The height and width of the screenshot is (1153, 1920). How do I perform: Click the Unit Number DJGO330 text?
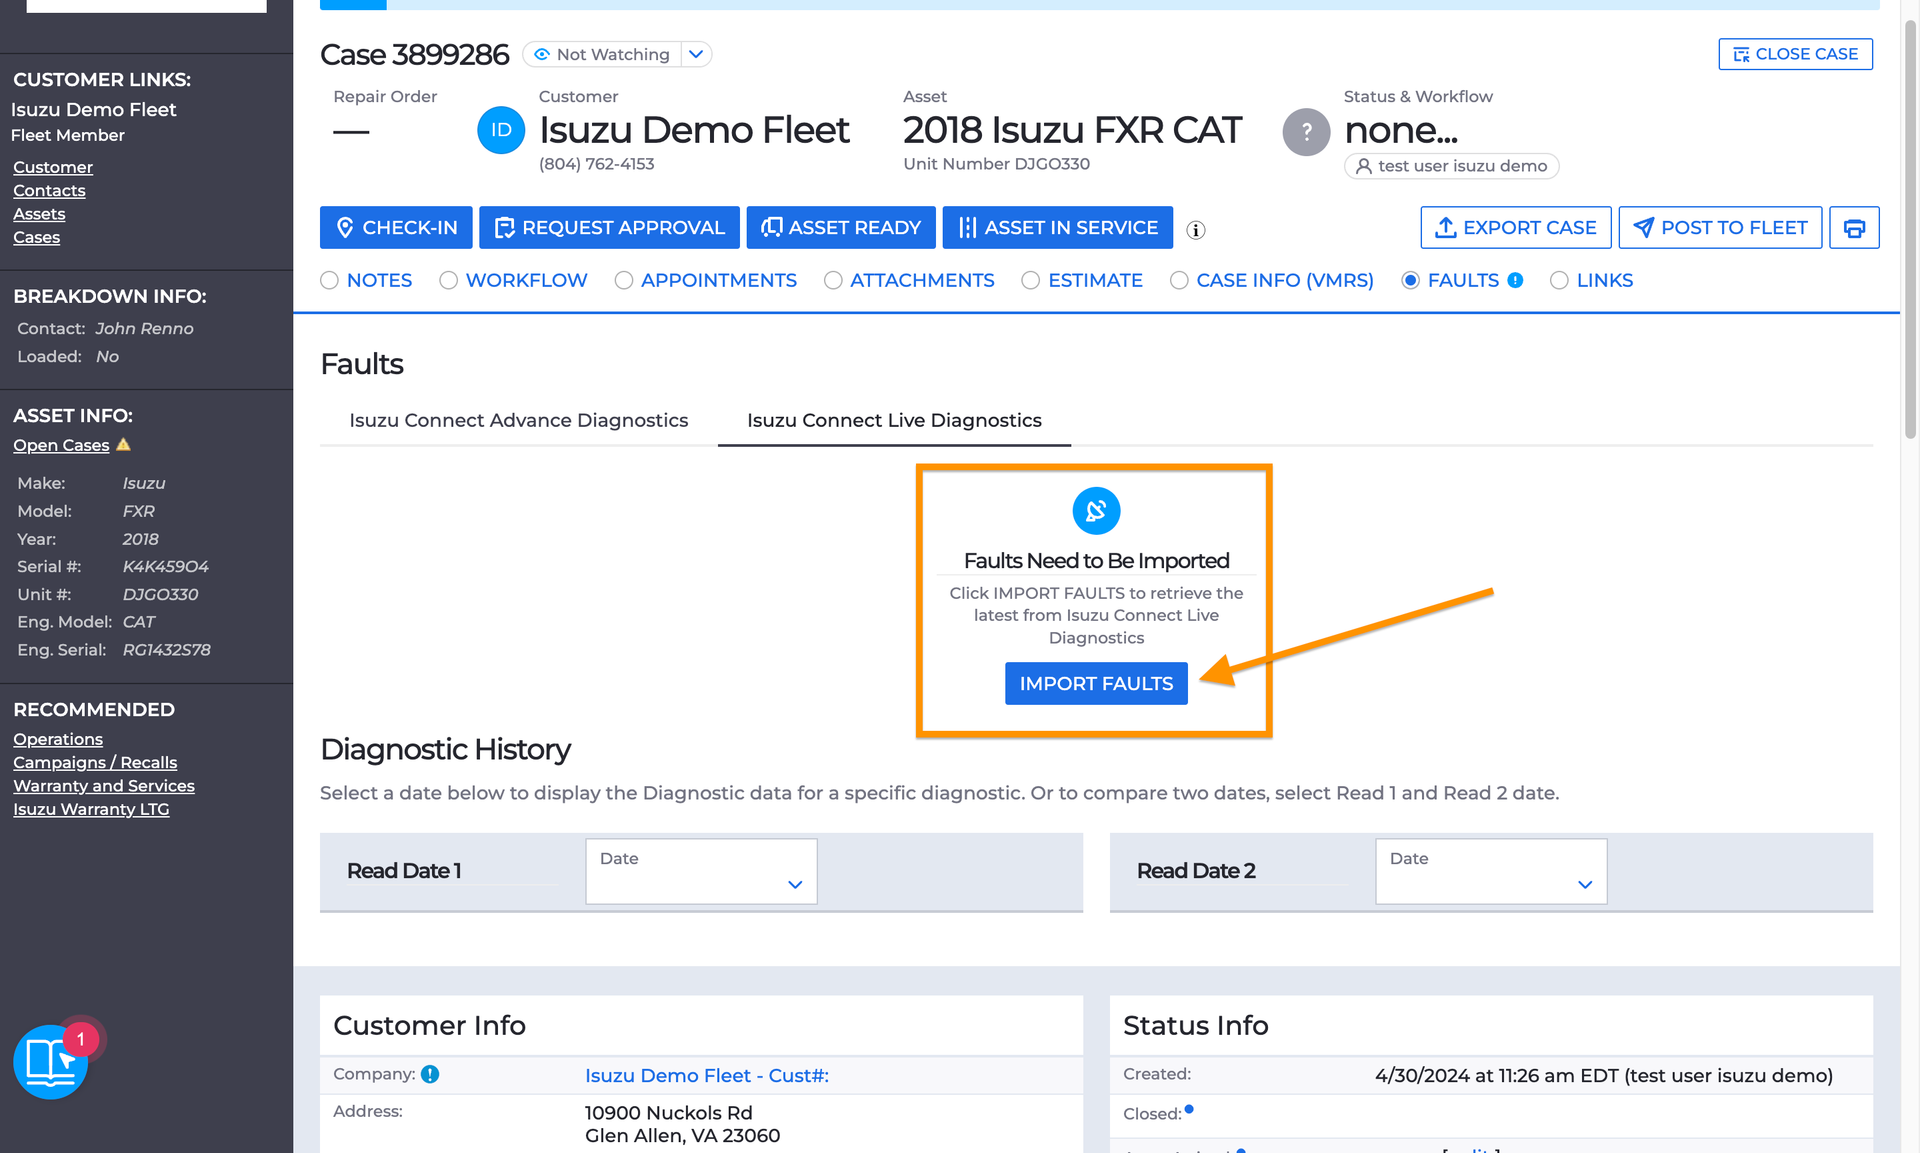pyautogui.click(x=996, y=164)
